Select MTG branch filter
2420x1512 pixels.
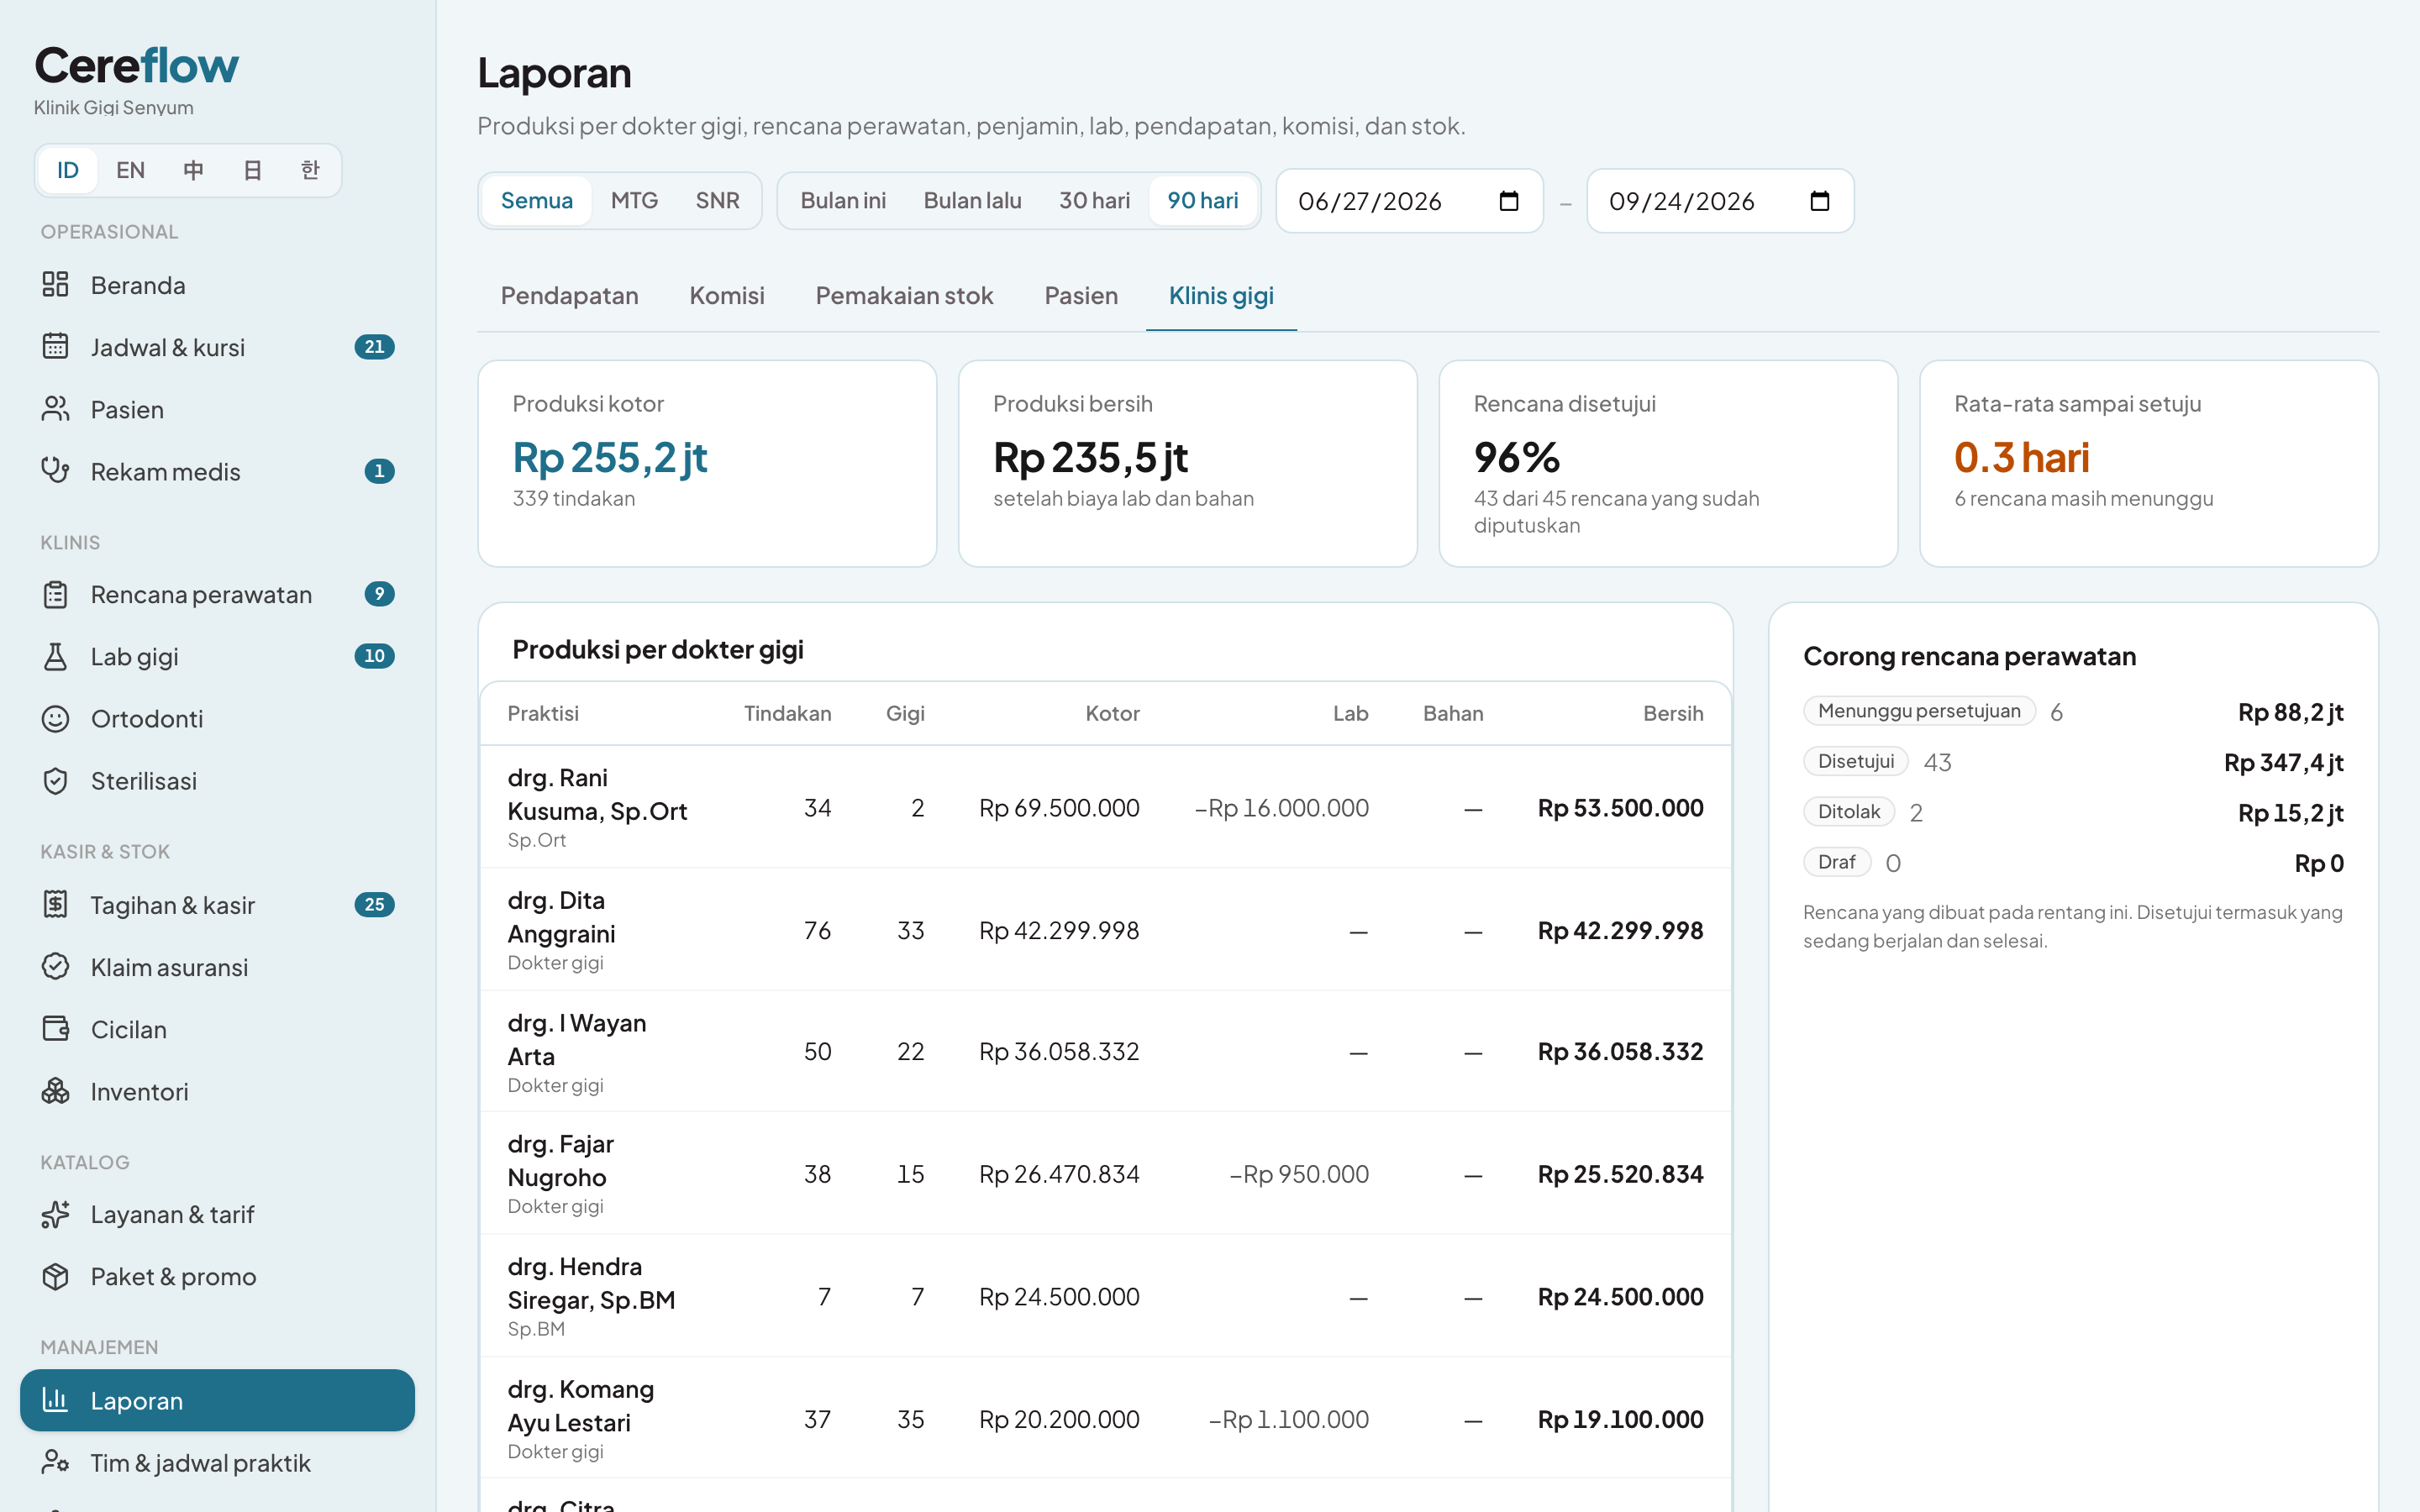point(634,200)
